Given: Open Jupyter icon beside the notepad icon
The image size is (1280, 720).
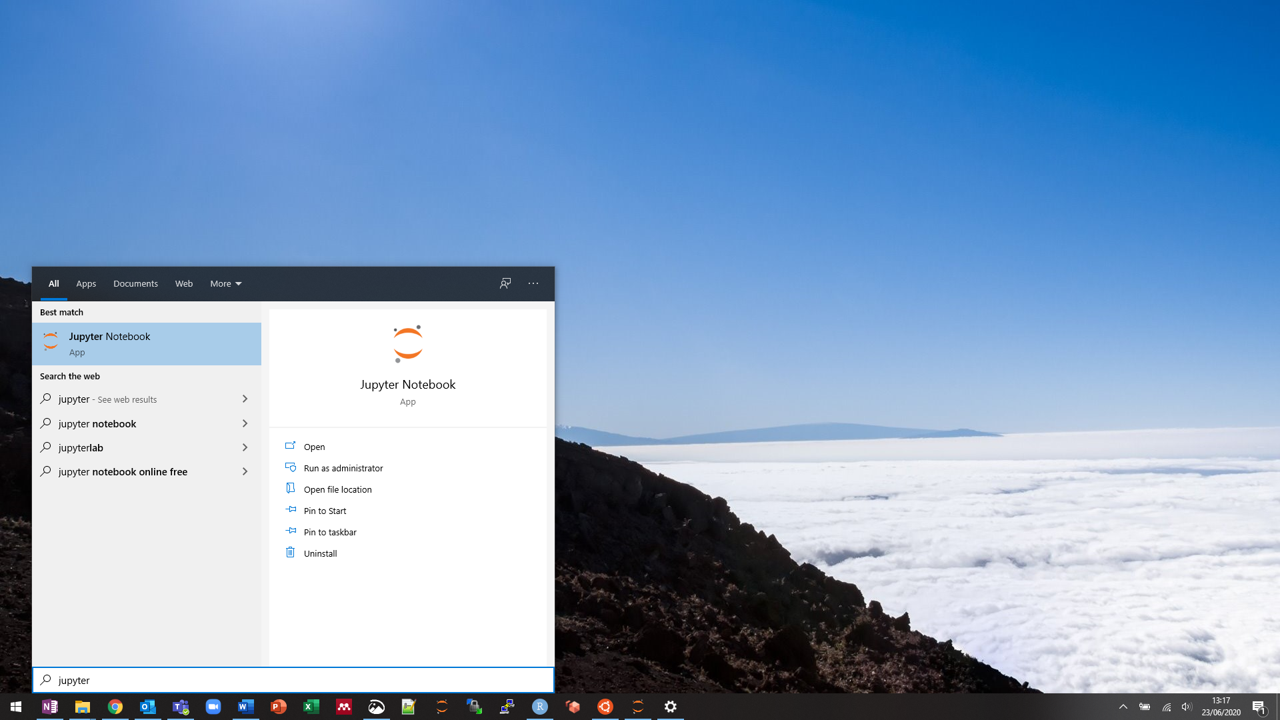Looking at the screenshot, I should point(442,707).
